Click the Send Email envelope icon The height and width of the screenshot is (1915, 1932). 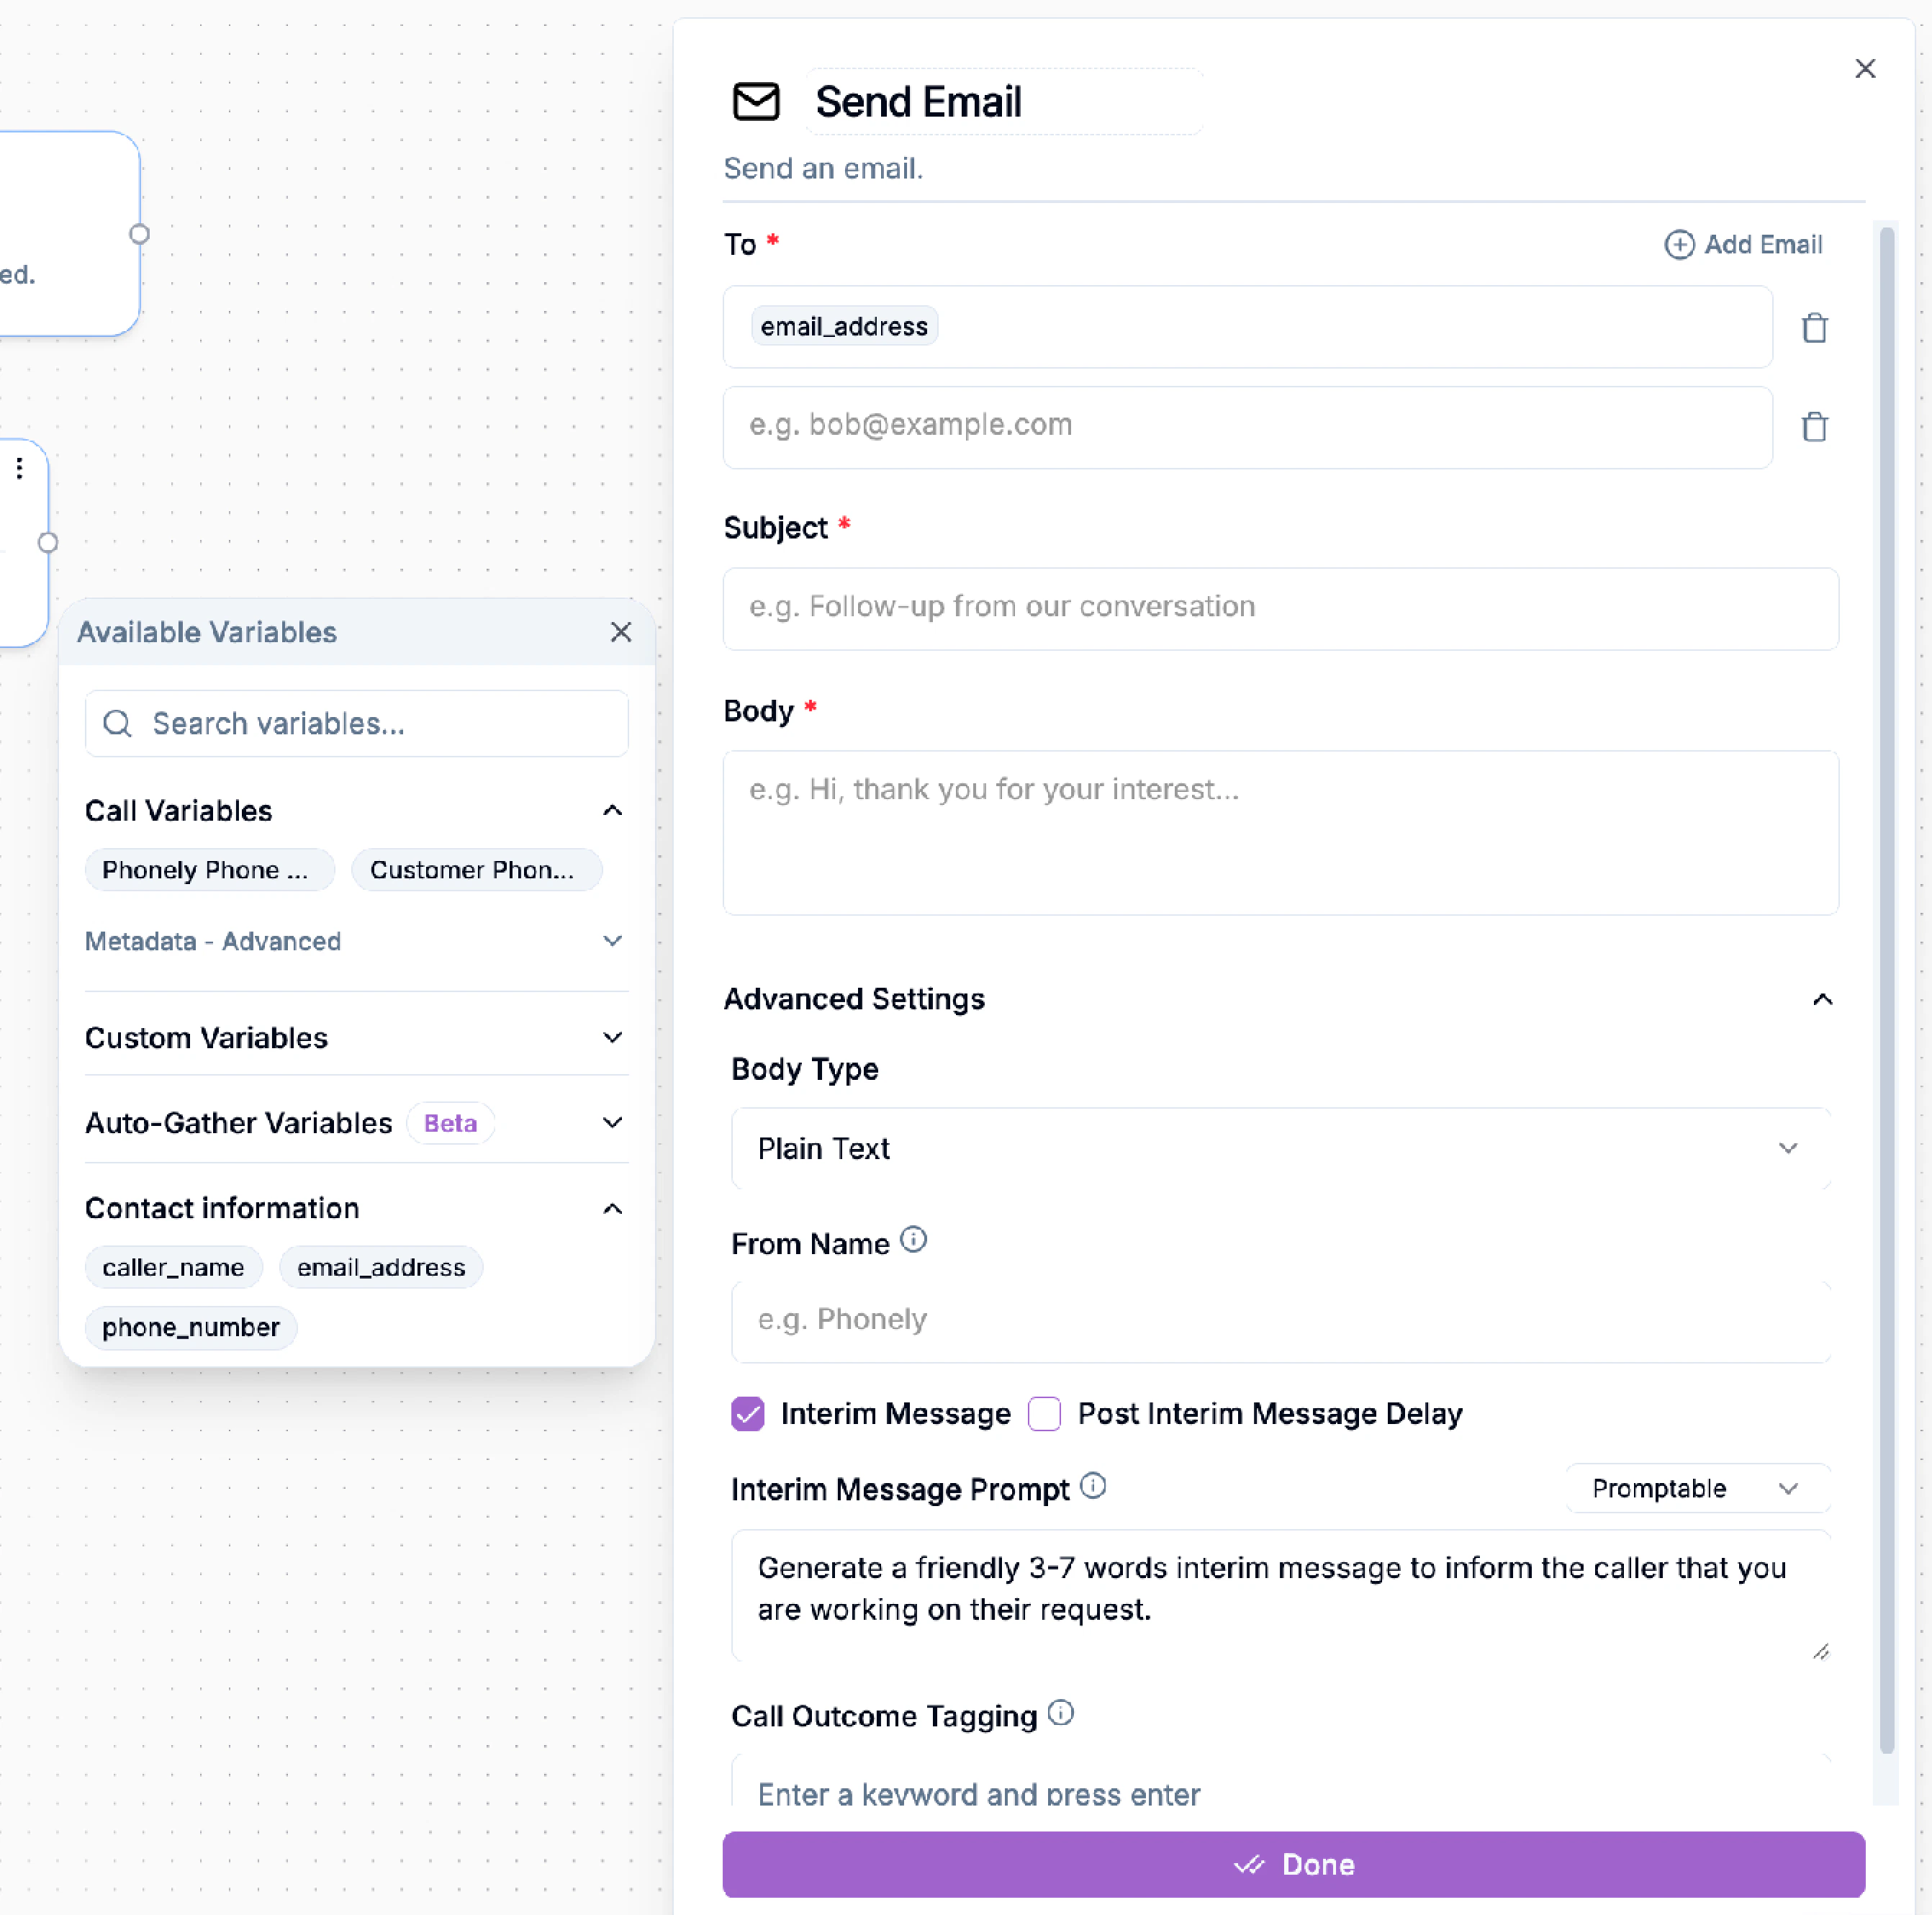[757, 101]
